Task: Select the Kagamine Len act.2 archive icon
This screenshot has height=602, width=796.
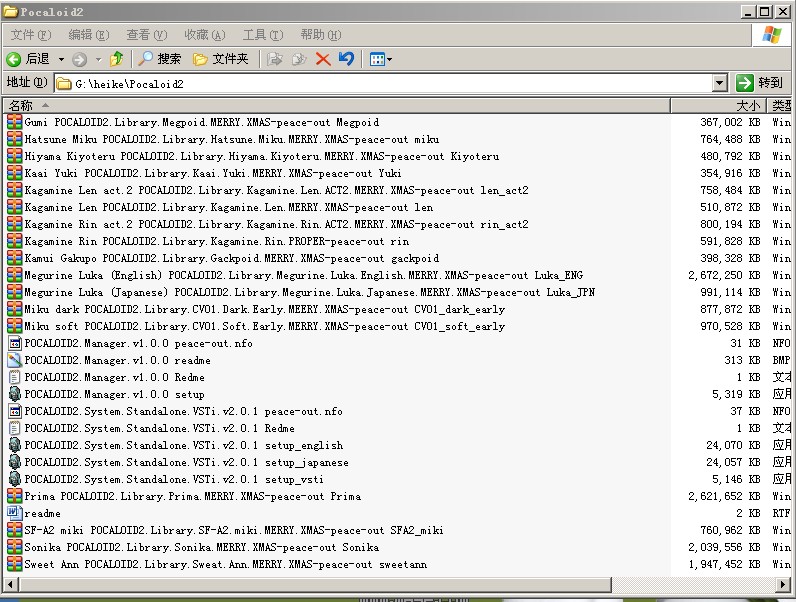Action: point(15,190)
